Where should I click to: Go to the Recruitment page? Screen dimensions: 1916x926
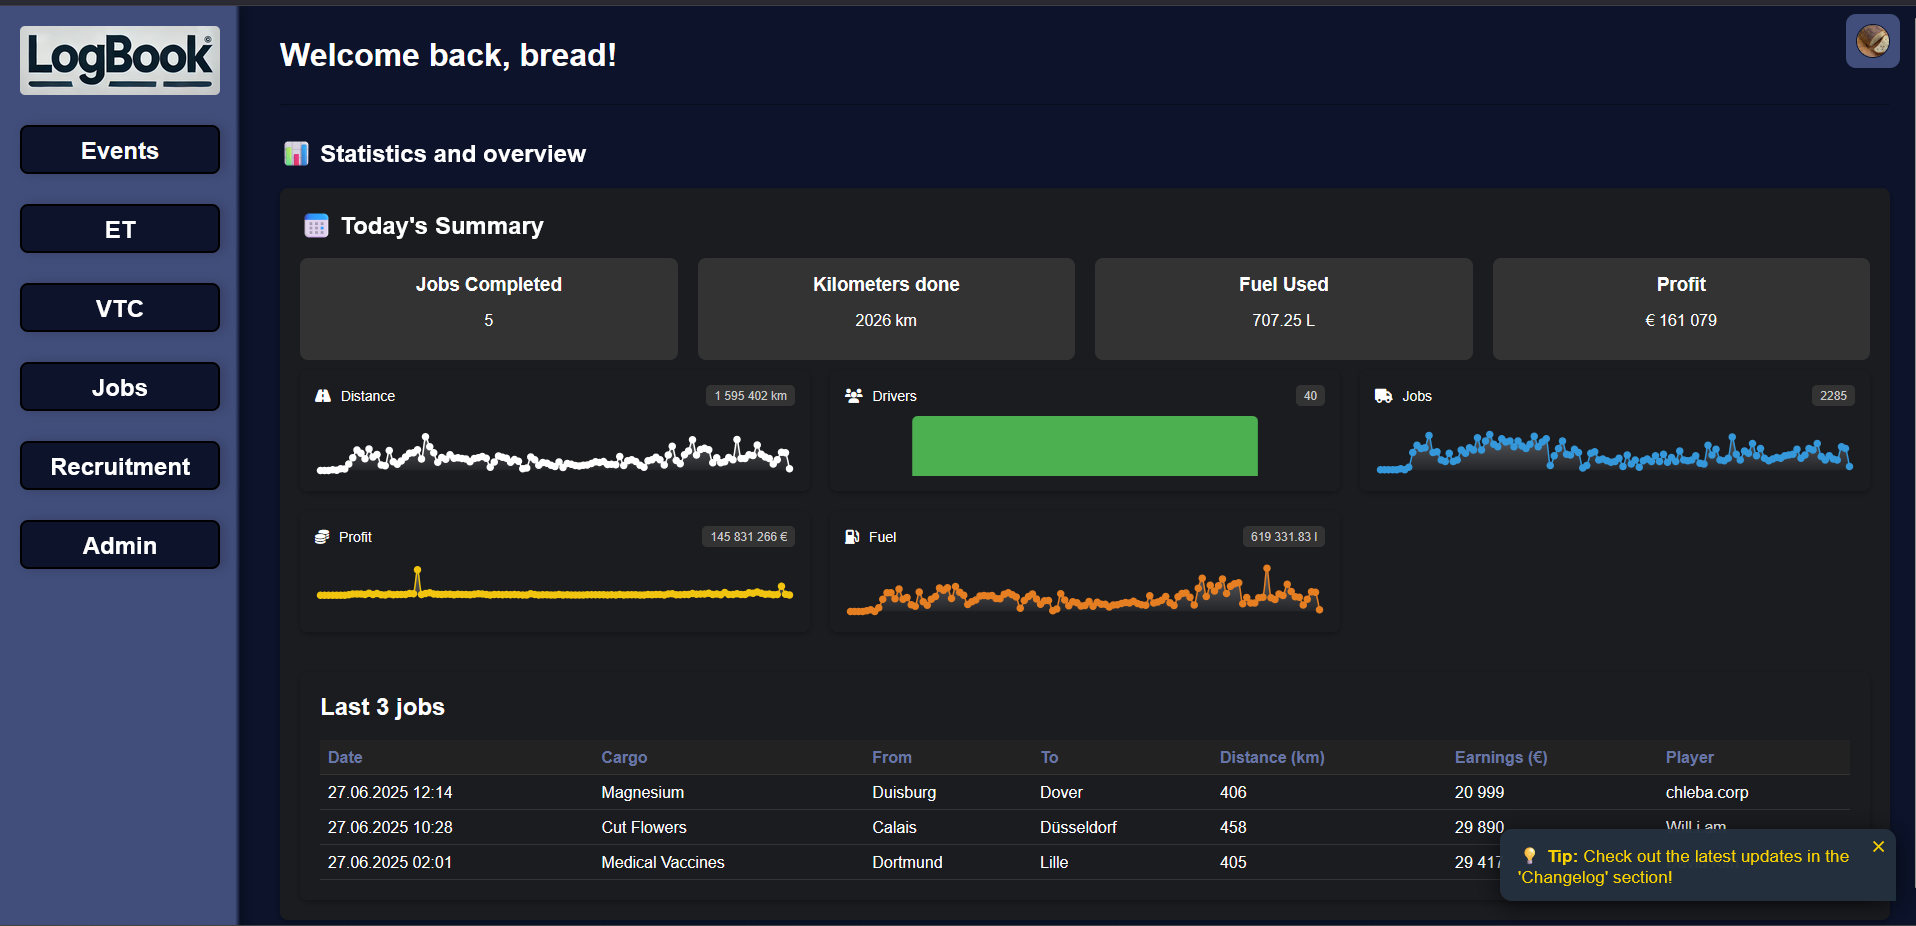119,466
